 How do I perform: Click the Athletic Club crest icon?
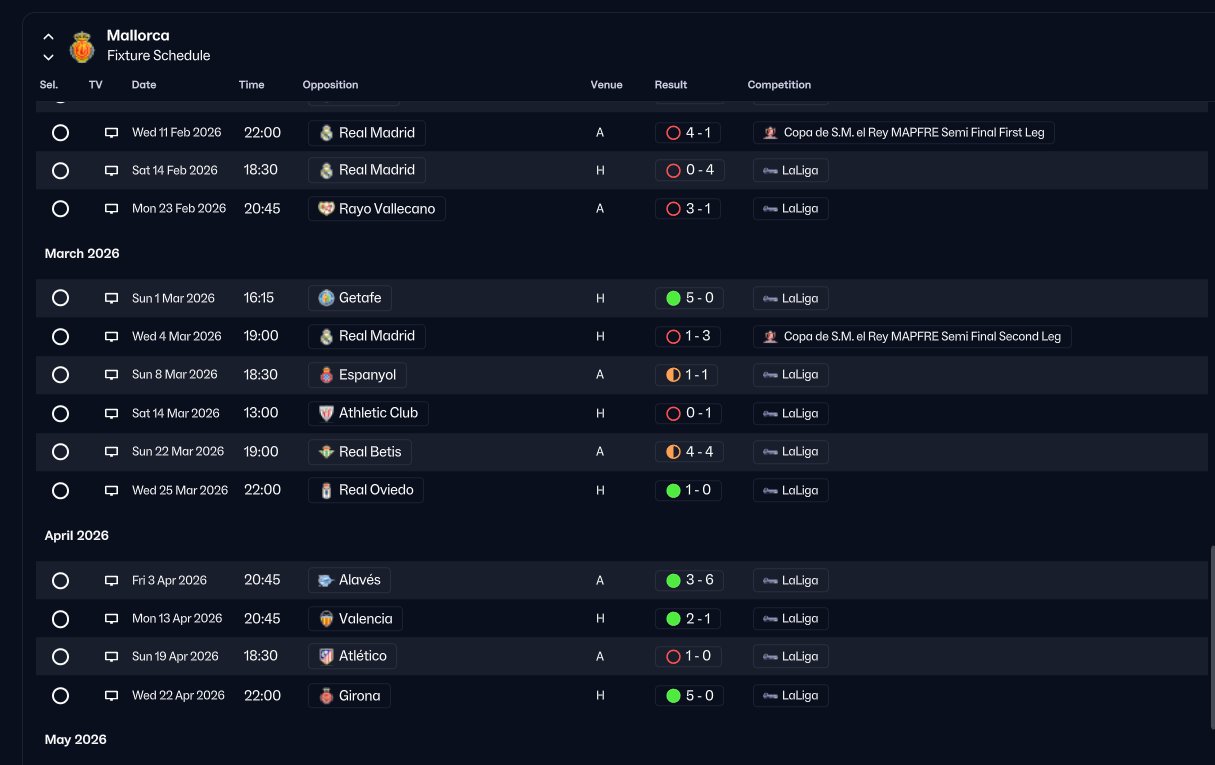326,413
